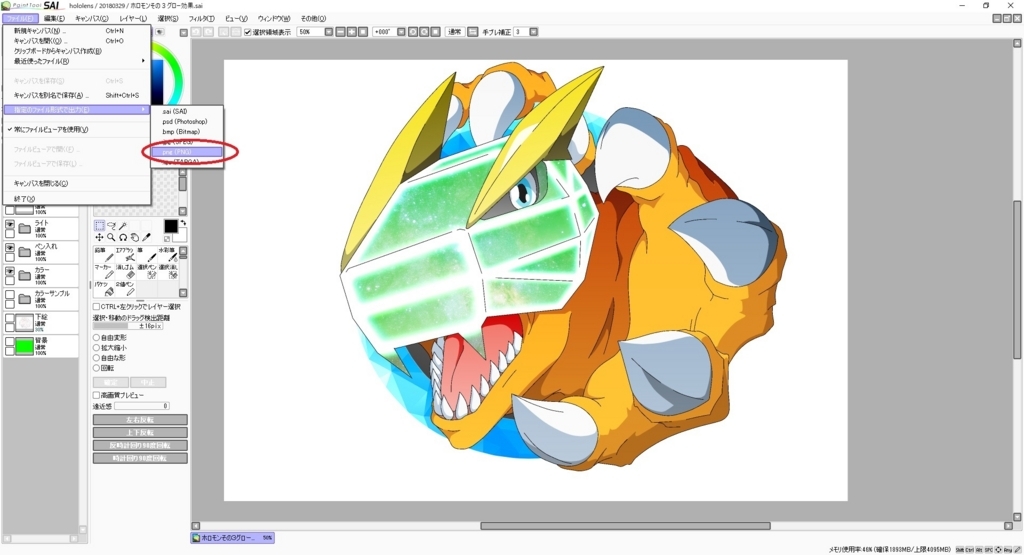This screenshot has width=1024, height=555.
Task: Open the レイヤー menu
Action: [x=133, y=19]
